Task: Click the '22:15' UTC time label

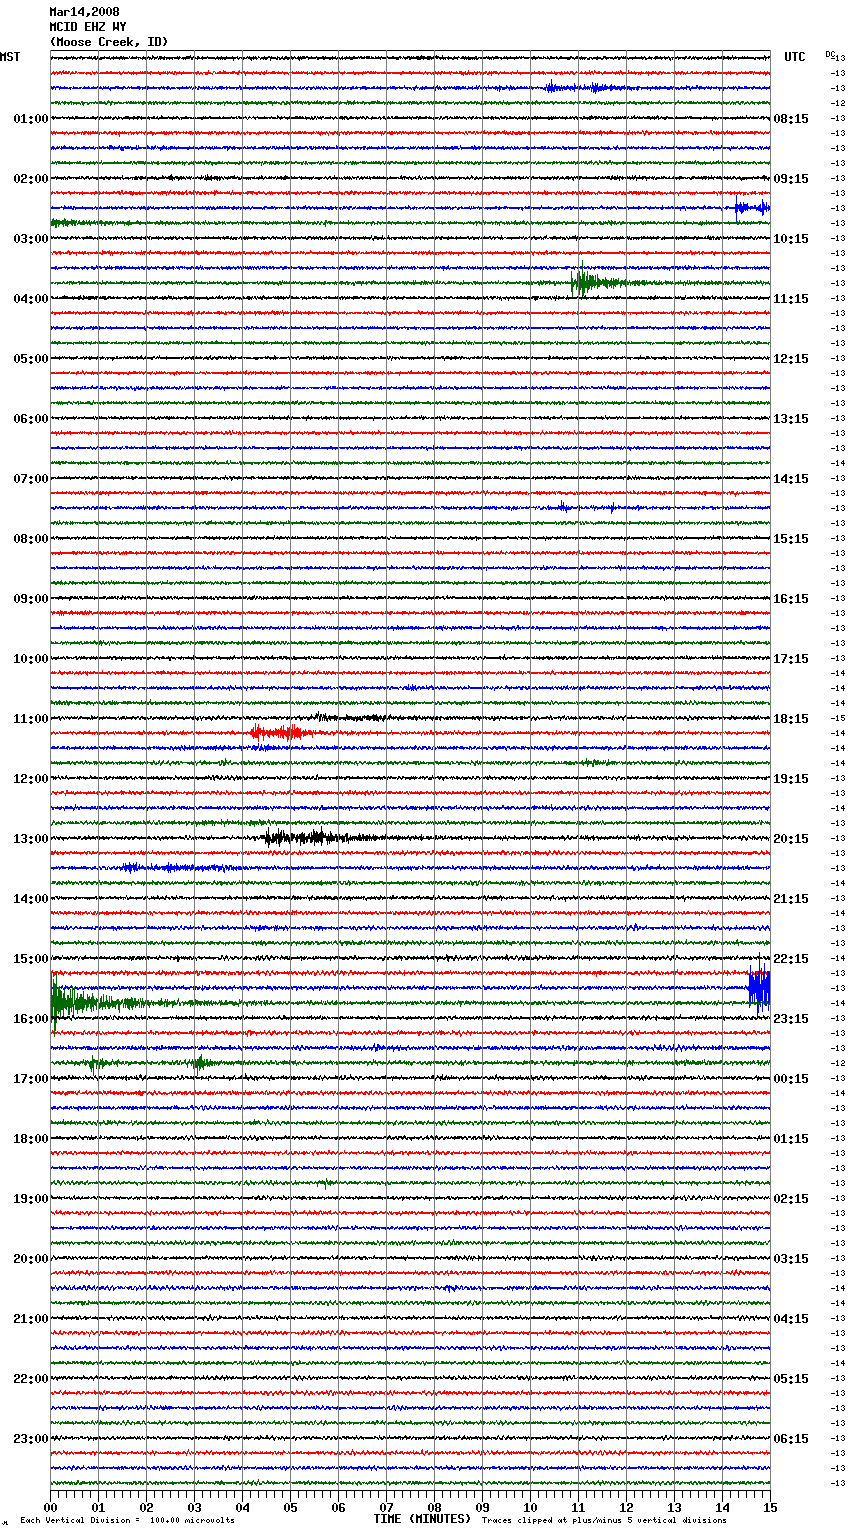Action: pos(791,959)
